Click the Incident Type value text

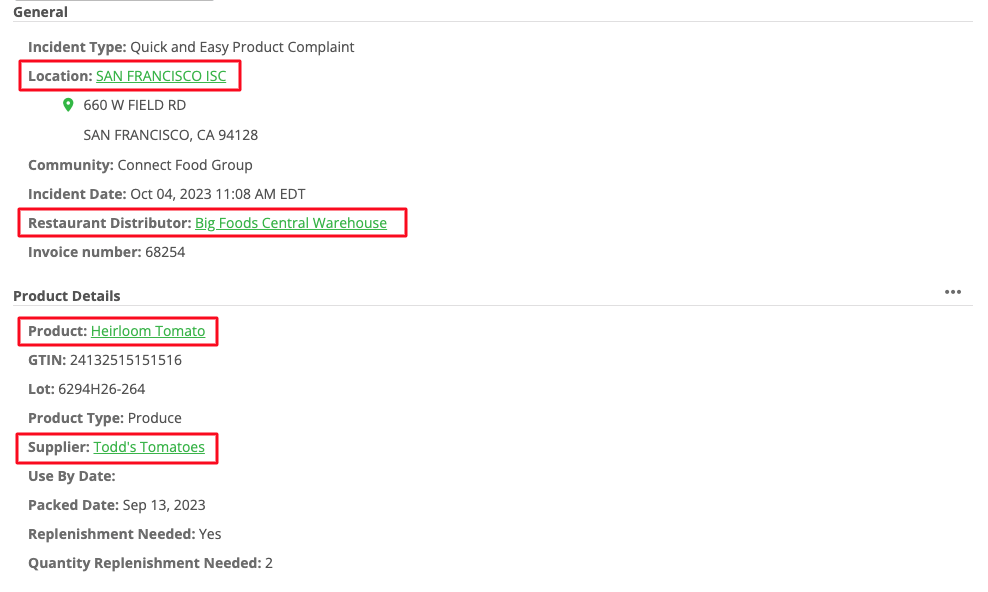pyautogui.click(x=242, y=47)
